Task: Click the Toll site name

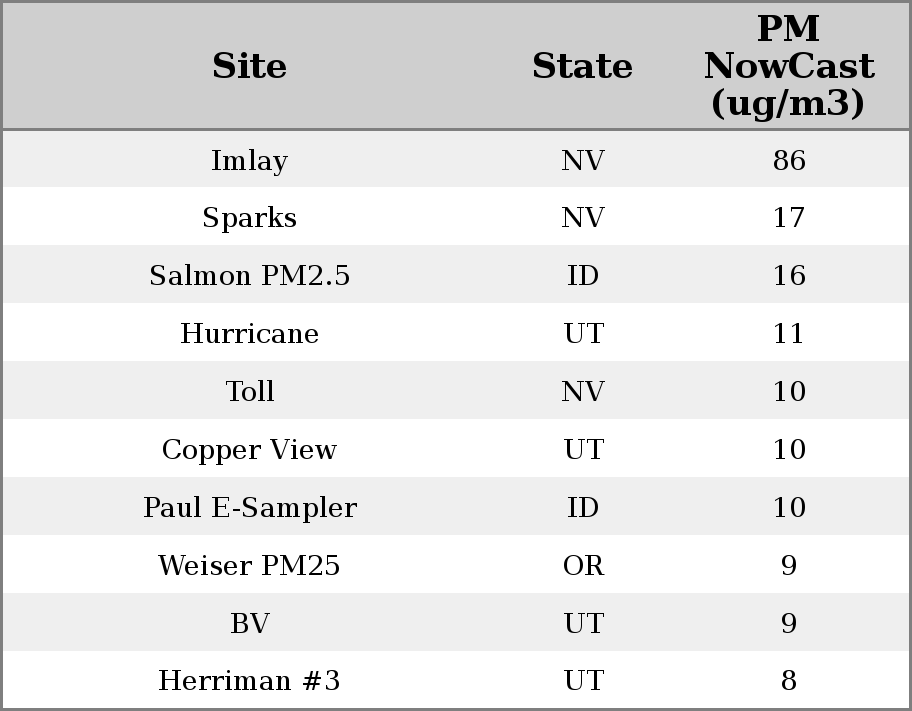Action: click(x=249, y=391)
